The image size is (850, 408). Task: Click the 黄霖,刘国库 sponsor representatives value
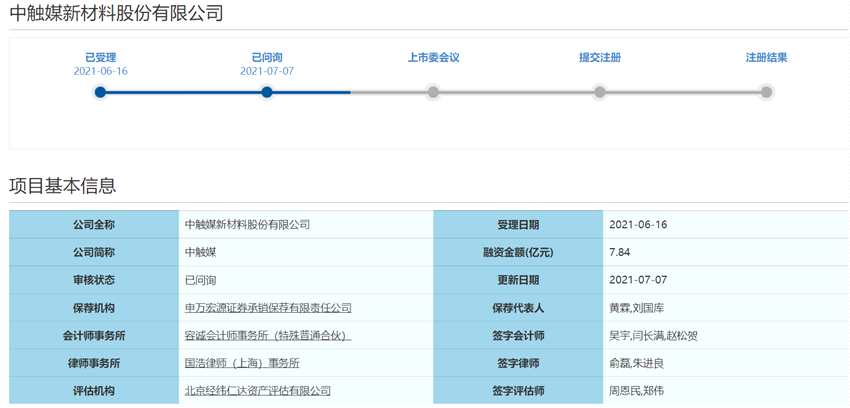(x=636, y=308)
